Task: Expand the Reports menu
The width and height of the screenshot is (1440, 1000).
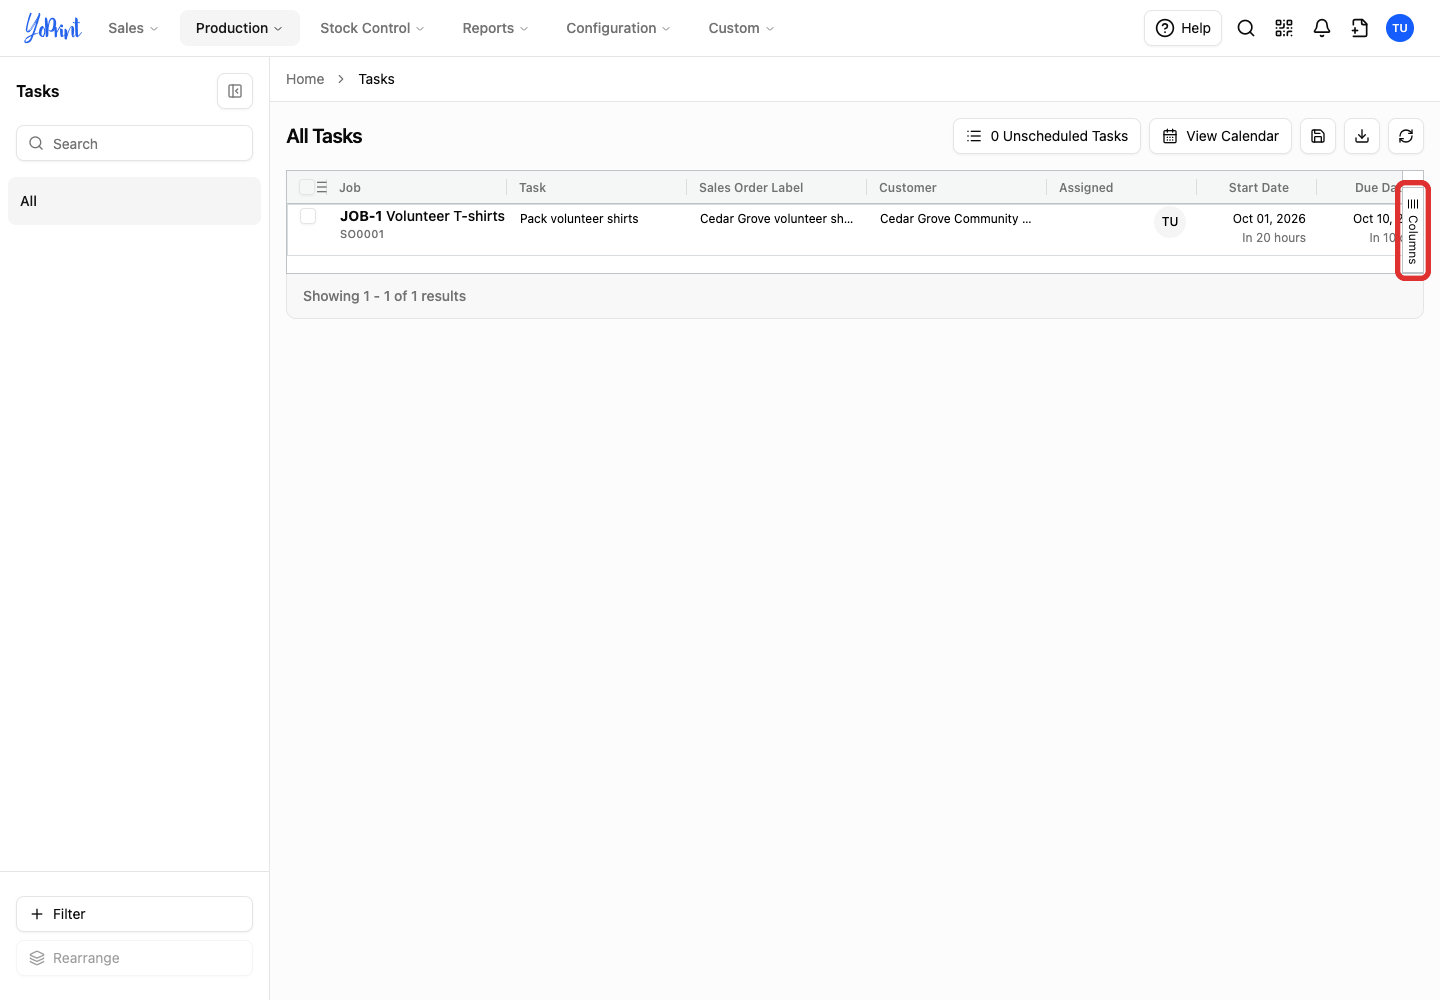Action: point(495,28)
